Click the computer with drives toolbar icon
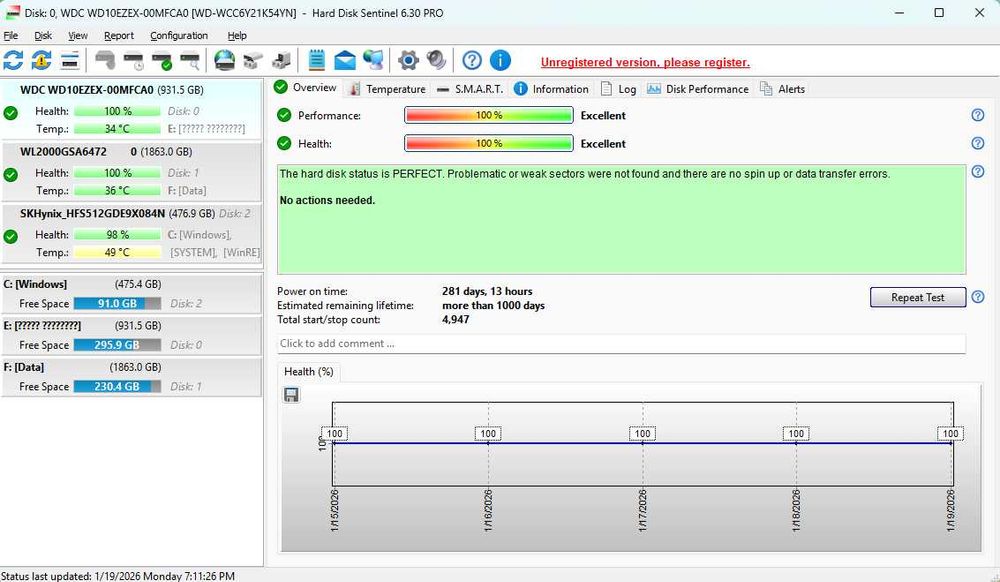 (281, 61)
